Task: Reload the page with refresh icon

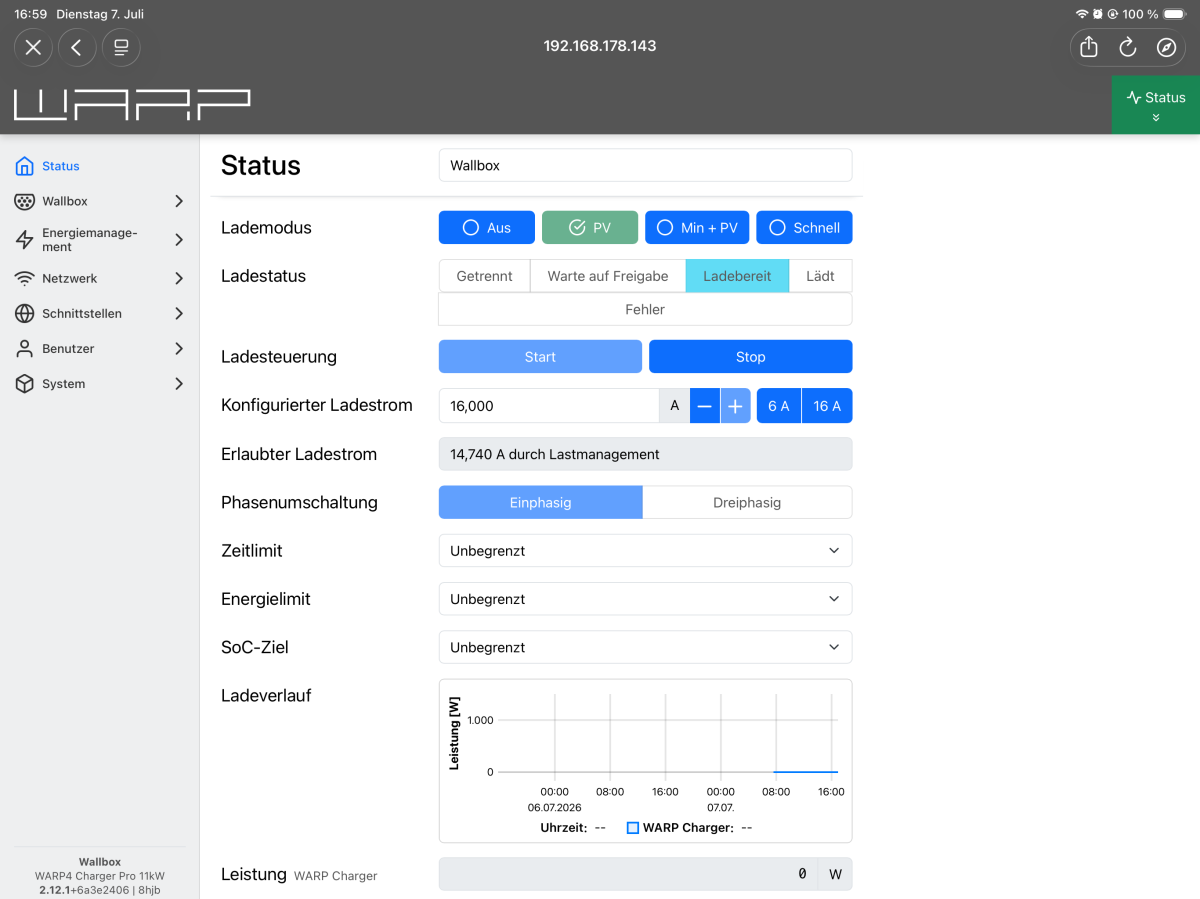Action: (1128, 47)
